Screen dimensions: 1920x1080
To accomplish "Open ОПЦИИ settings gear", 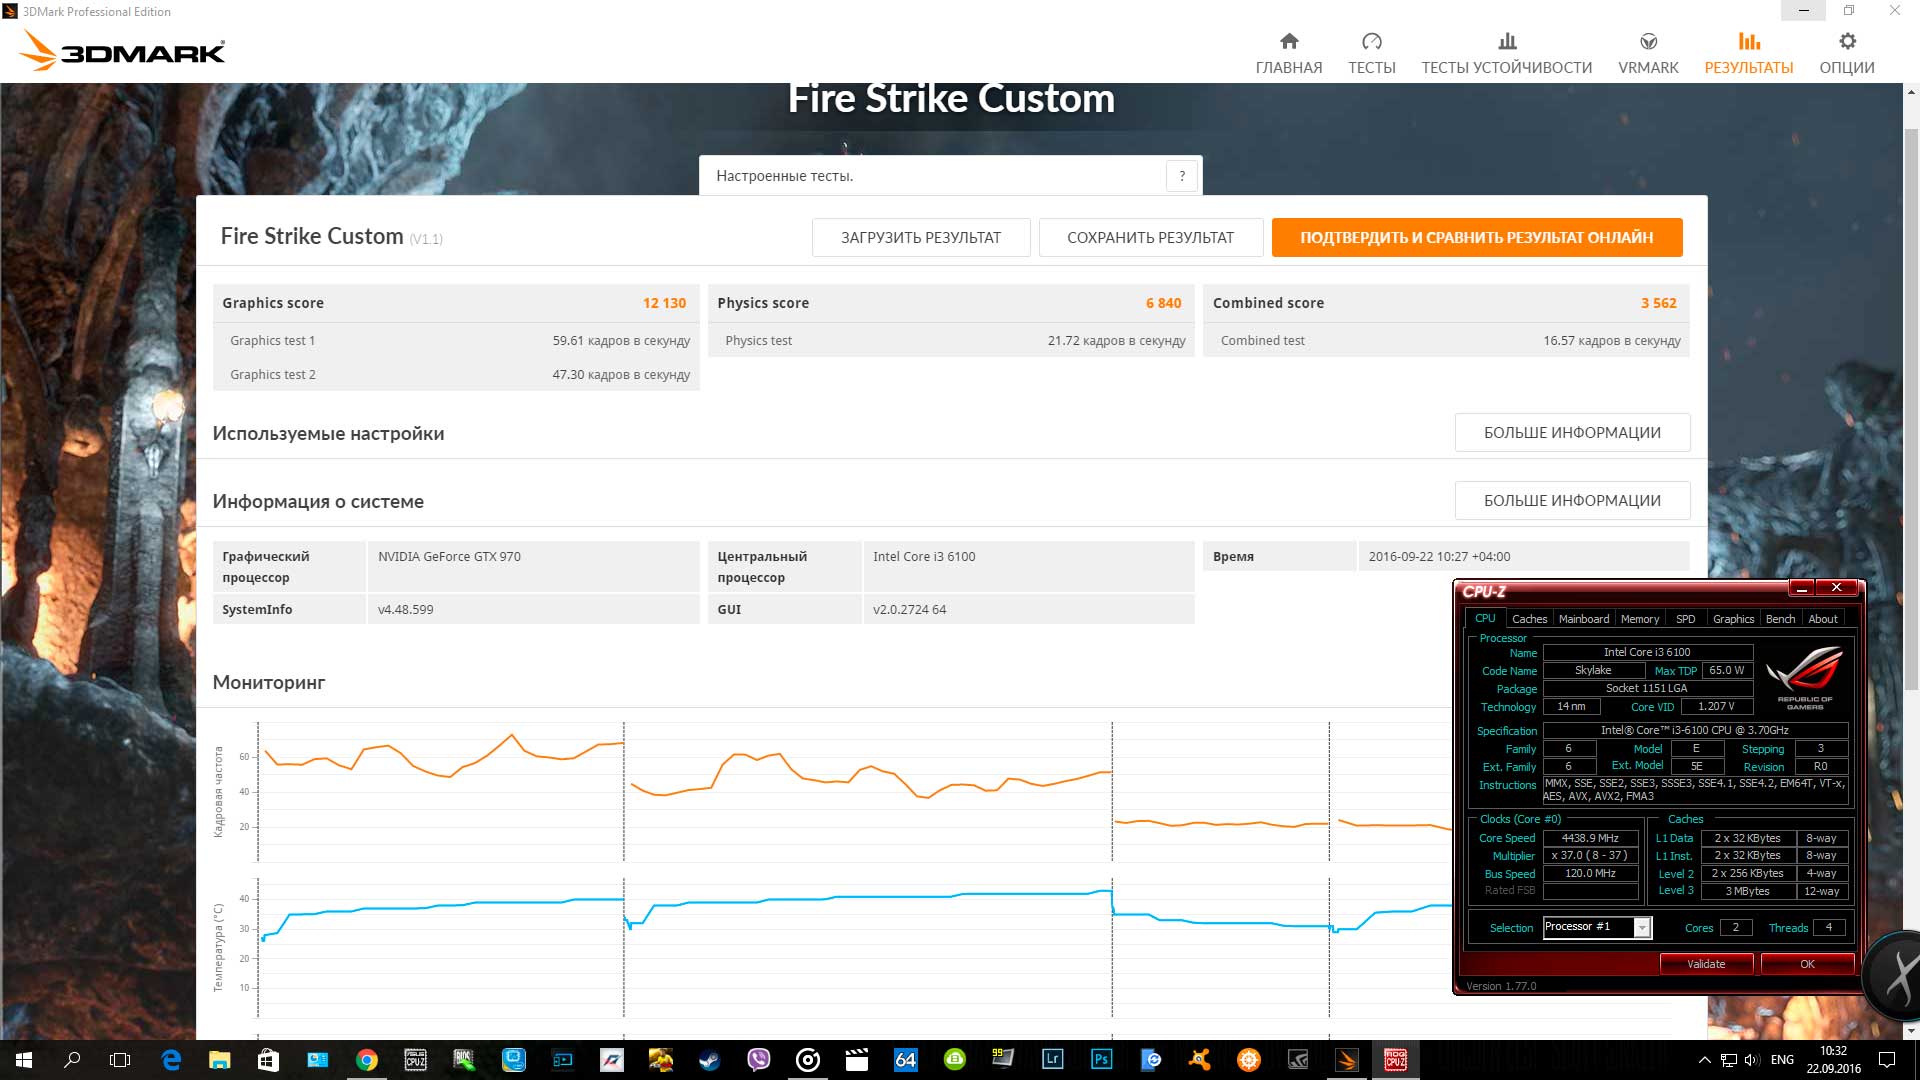I will (1846, 53).
